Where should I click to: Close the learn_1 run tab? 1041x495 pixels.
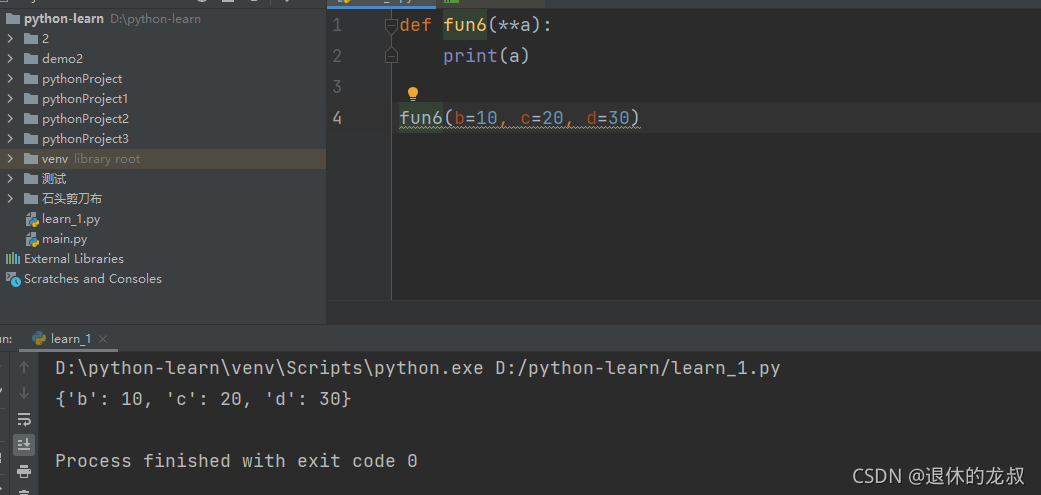(x=103, y=339)
